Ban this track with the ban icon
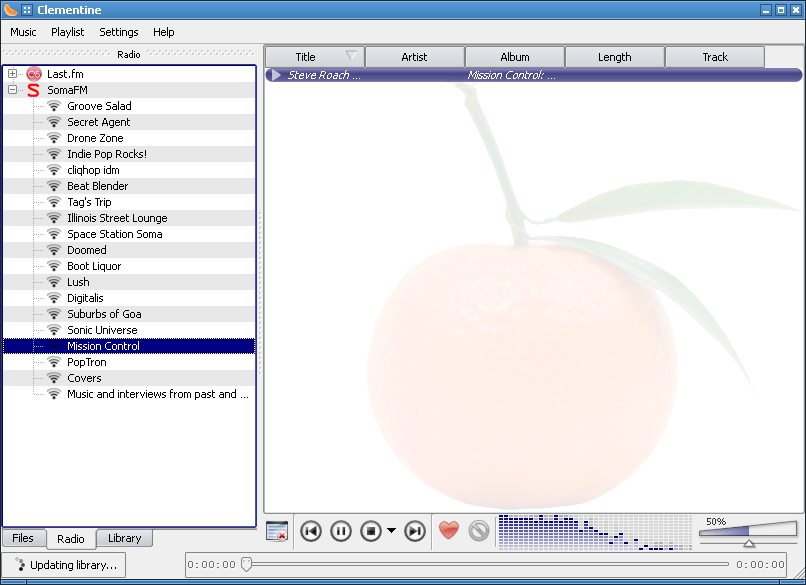The height and width of the screenshot is (585, 806). pyautogui.click(x=479, y=531)
